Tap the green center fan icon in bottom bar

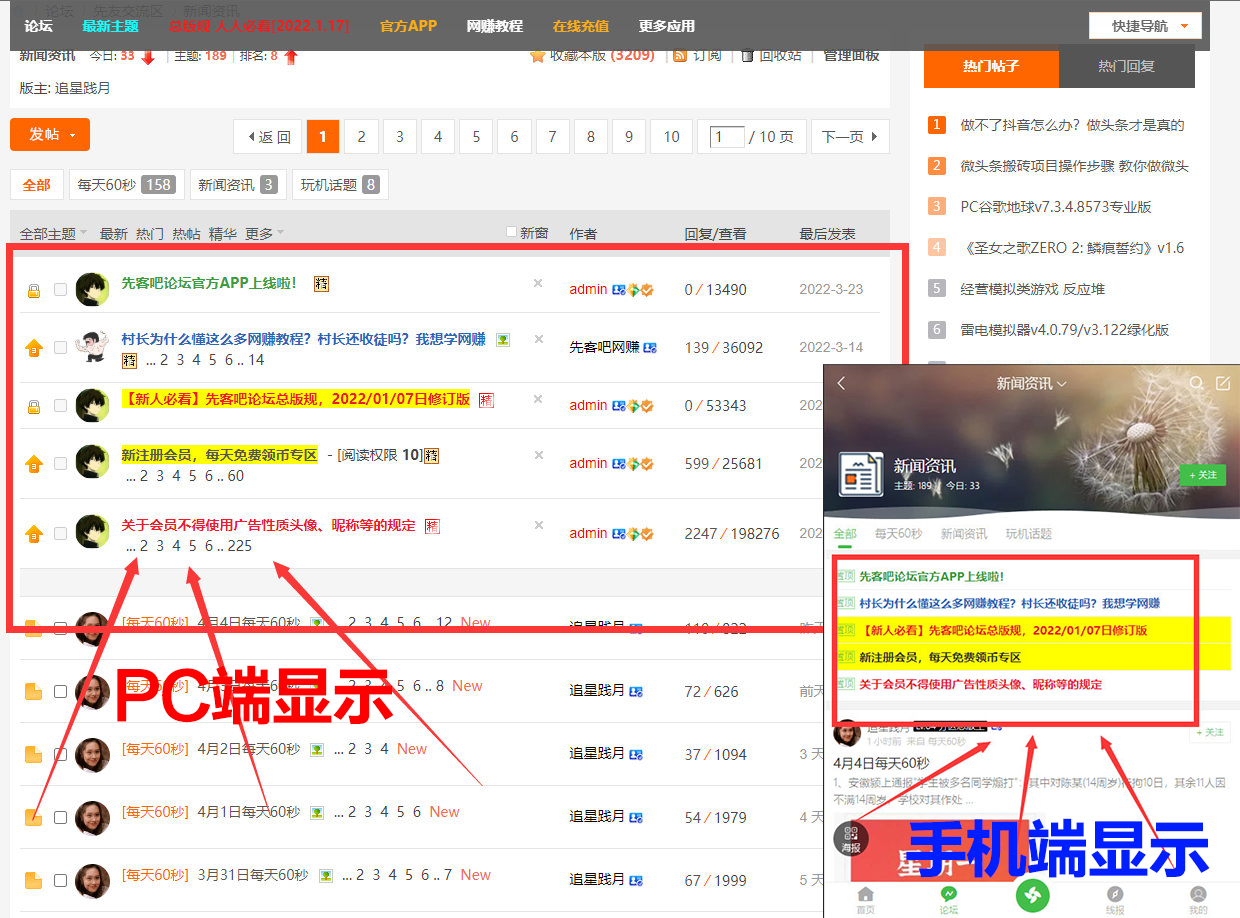(x=1032, y=893)
